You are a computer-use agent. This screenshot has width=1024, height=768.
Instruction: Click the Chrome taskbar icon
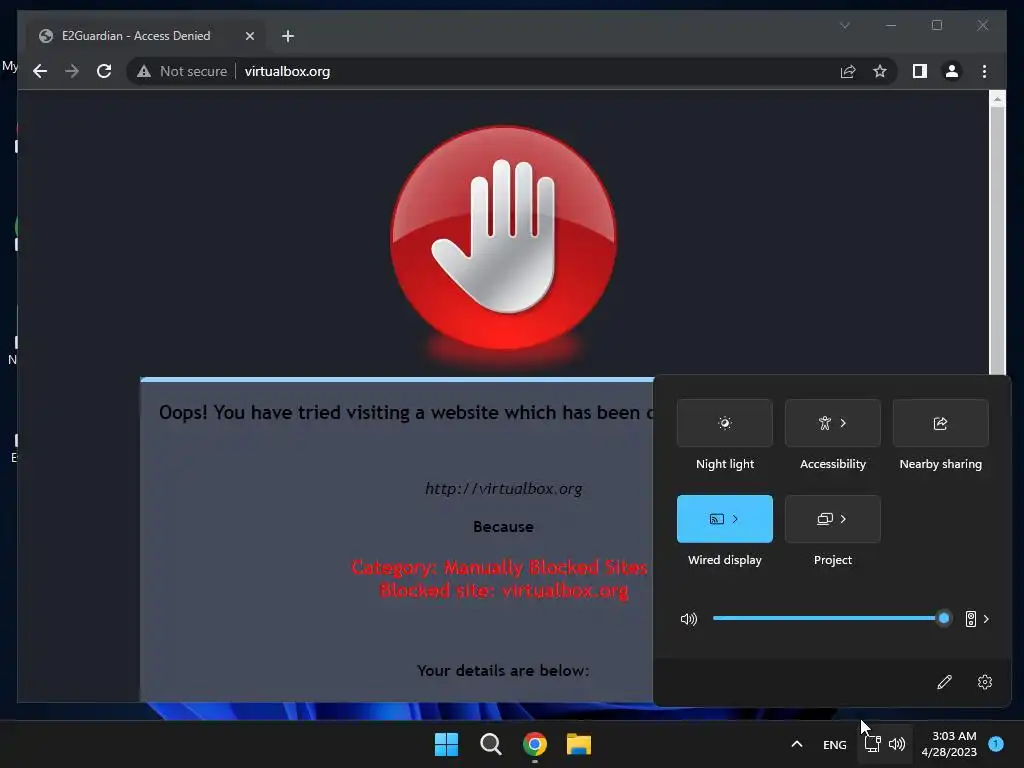(535, 744)
